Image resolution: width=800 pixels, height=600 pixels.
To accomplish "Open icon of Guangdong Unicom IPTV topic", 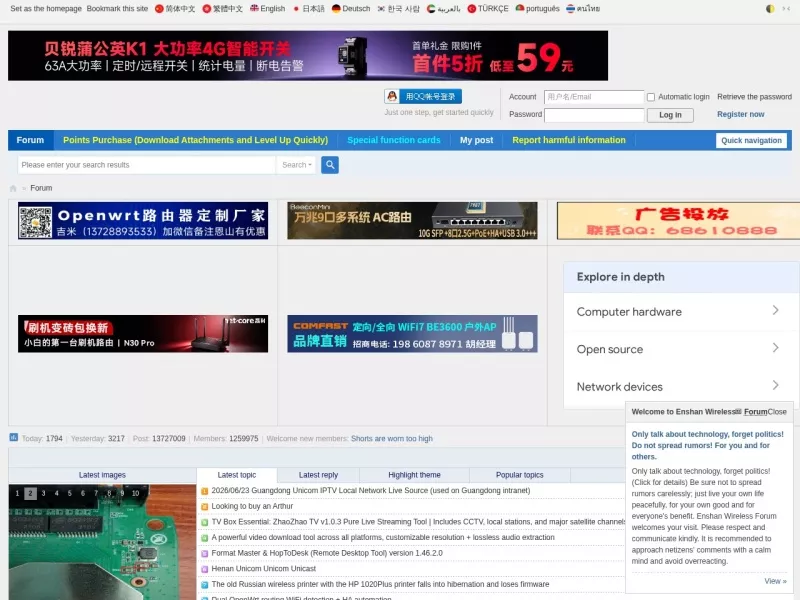I will (x=205, y=491).
